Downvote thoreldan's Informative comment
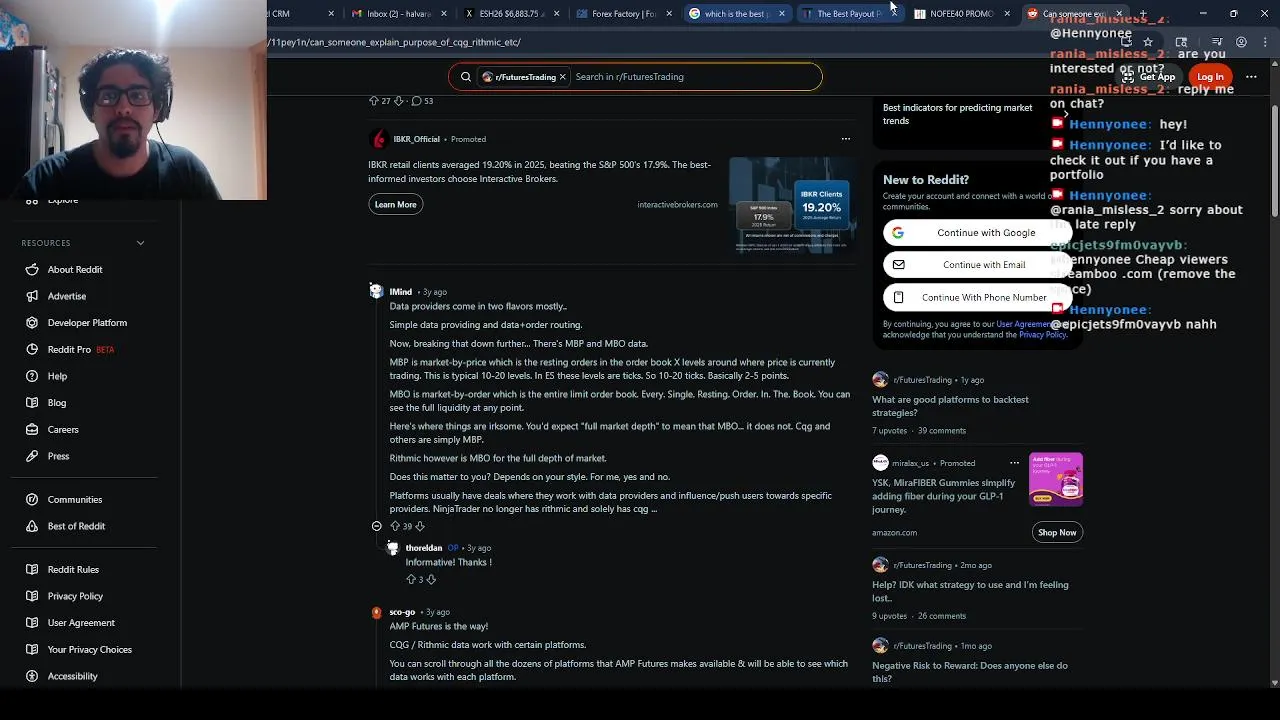 tap(431, 579)
